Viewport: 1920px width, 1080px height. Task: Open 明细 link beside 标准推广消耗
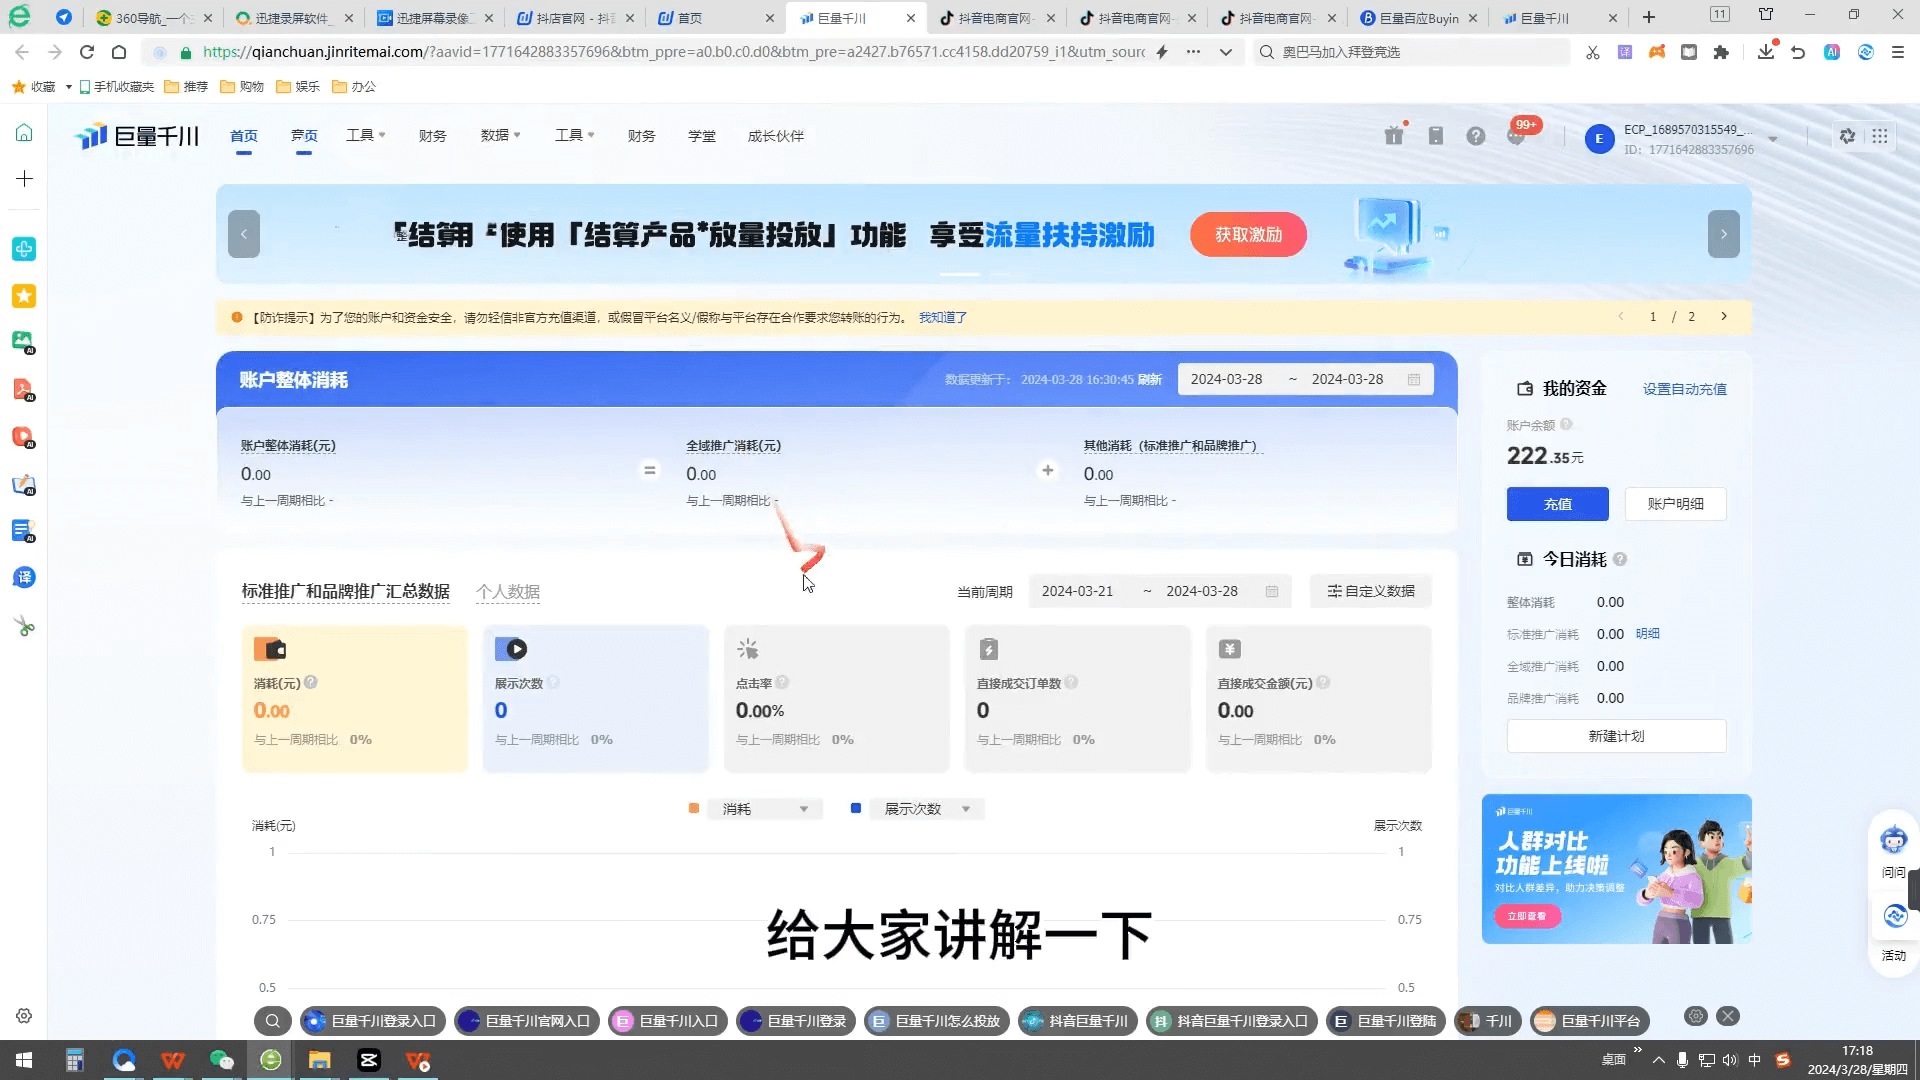(x=1648, y=633)
